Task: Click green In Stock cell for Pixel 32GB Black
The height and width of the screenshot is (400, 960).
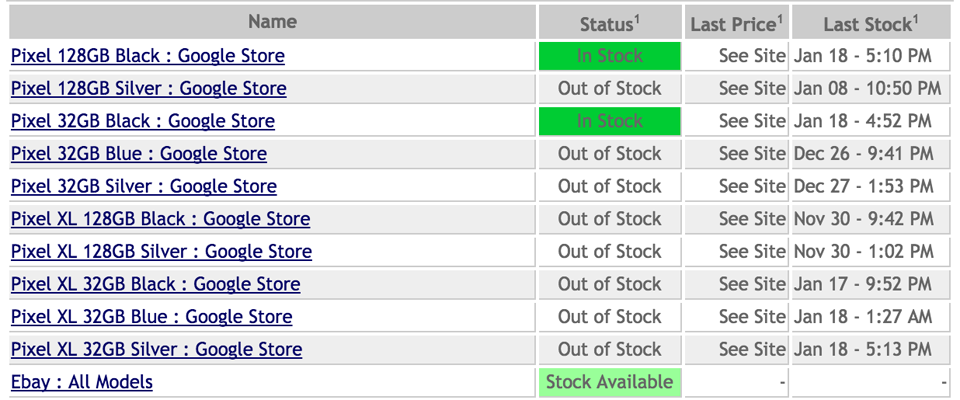Action: click(610, 121)
